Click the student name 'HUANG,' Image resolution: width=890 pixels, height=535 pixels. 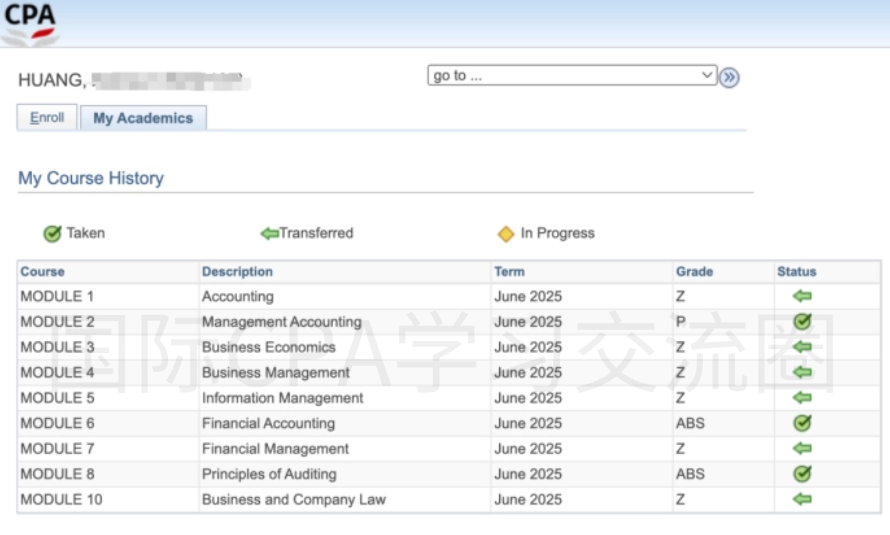[53, 81]
